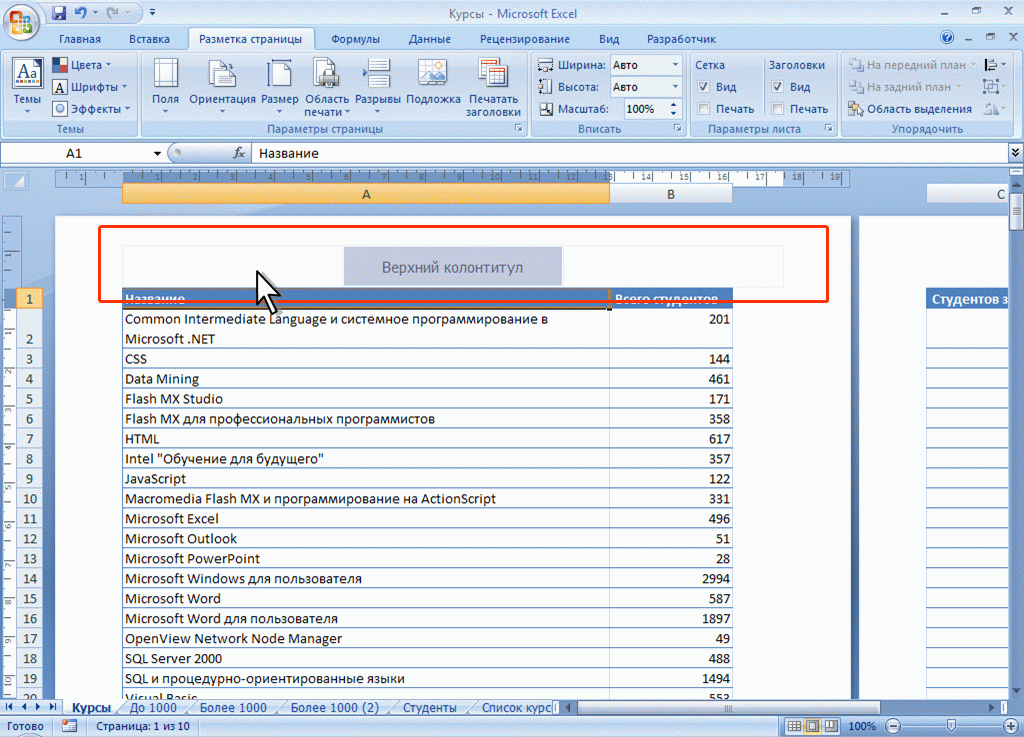This screenshot has height=737, width=1024.
Task: Click На передний план button
Action: [912, 65]
